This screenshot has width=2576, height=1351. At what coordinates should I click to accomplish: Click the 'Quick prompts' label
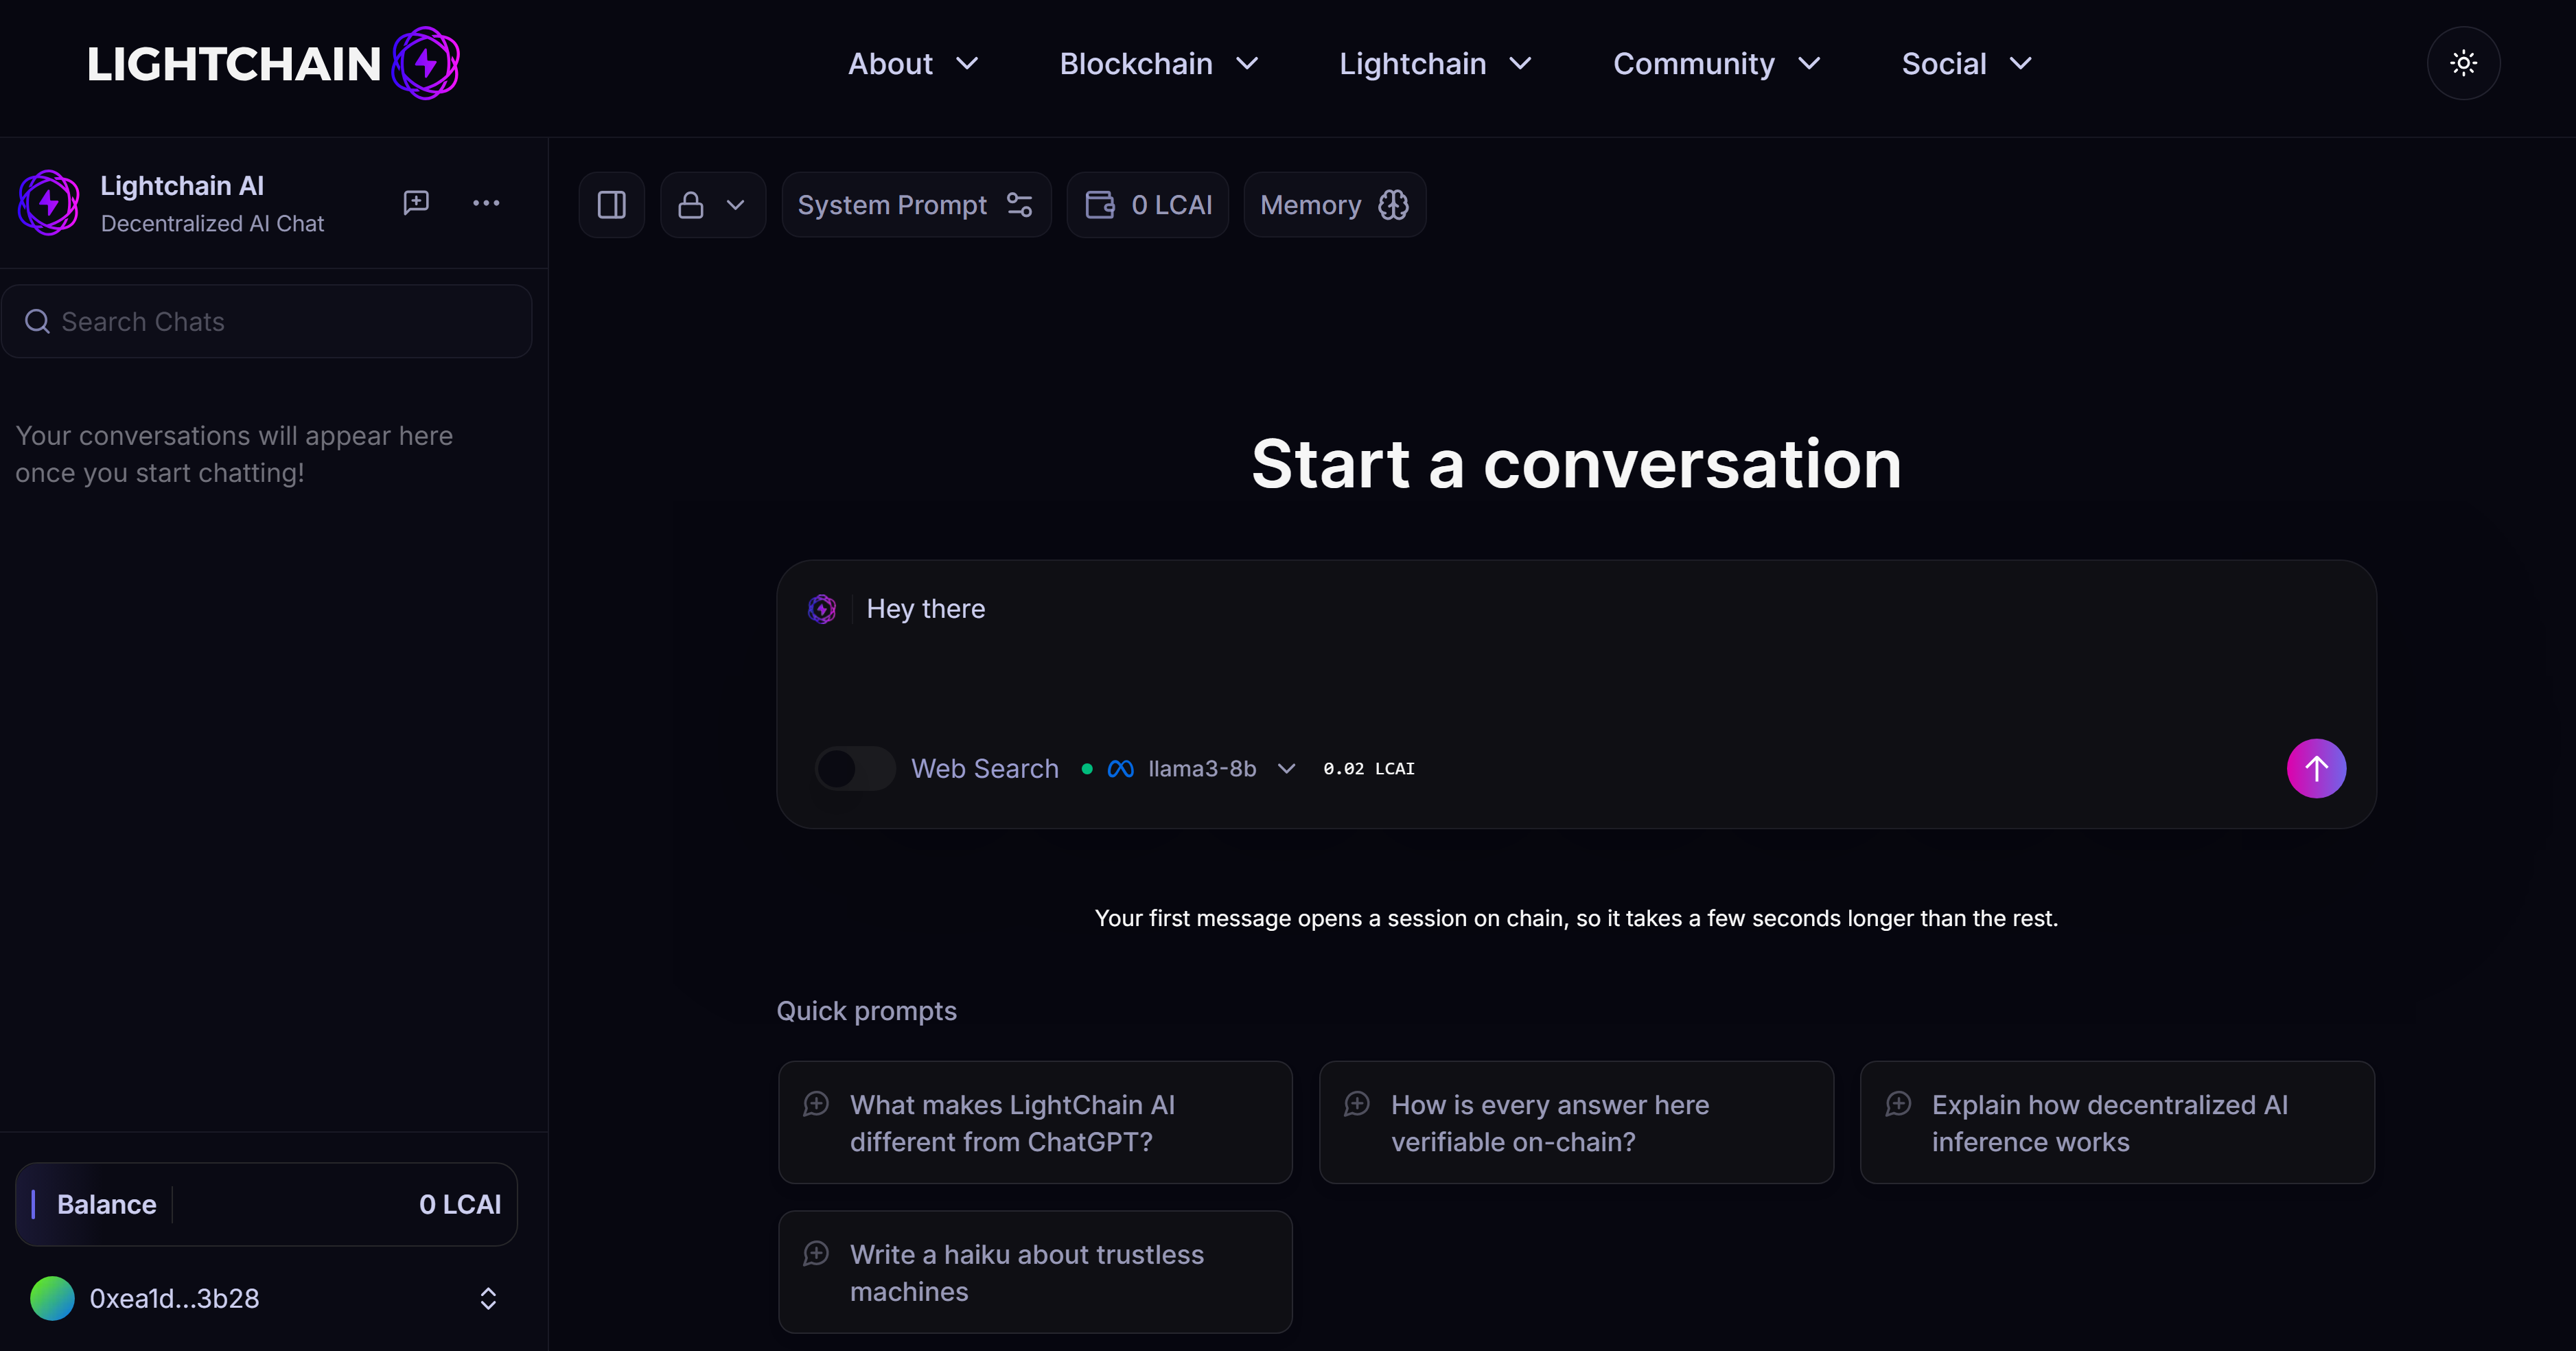tap(866, 1011)
